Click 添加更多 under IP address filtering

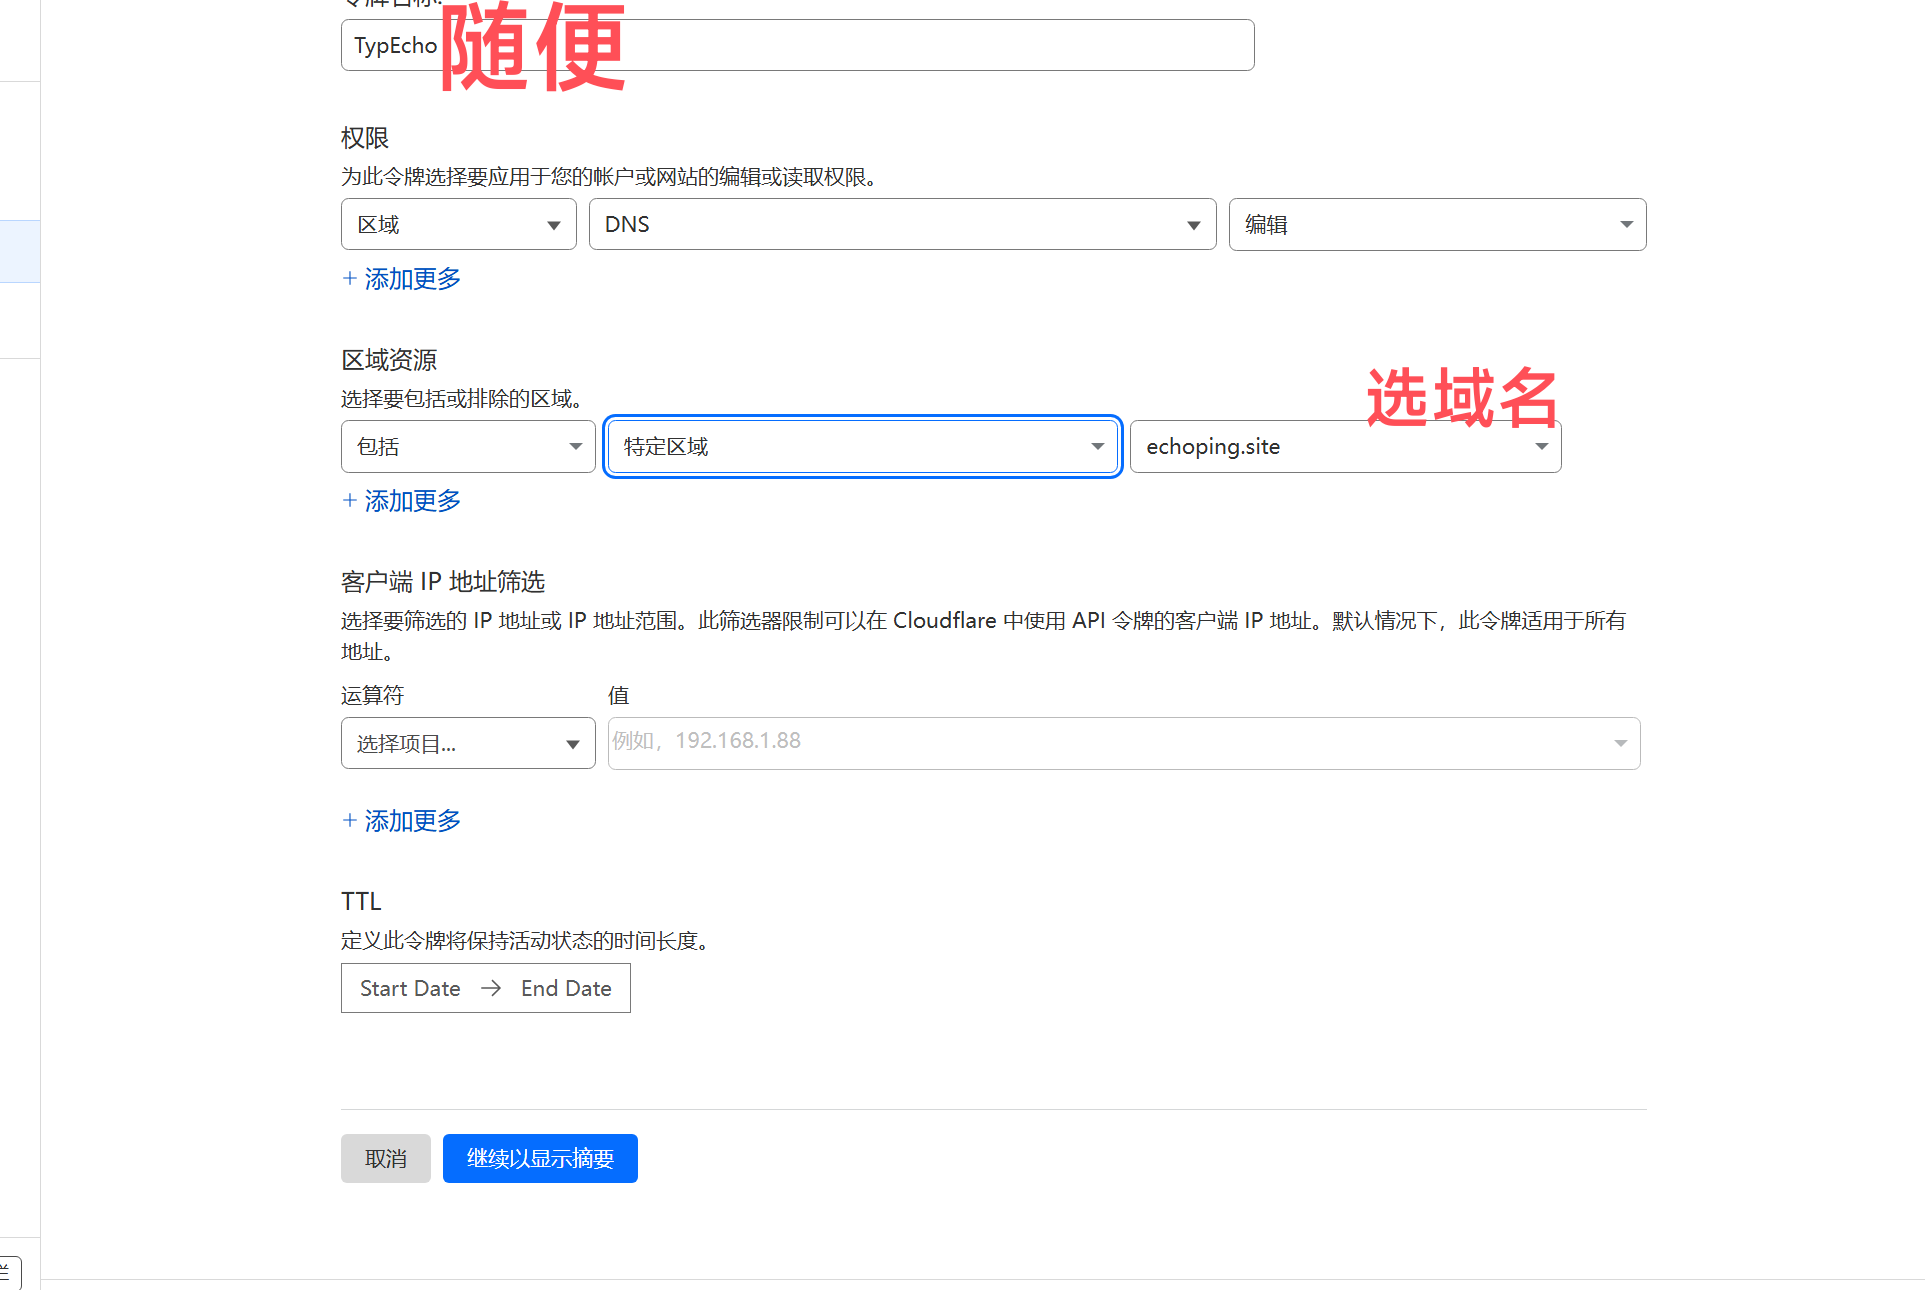(x=412, y=821)
